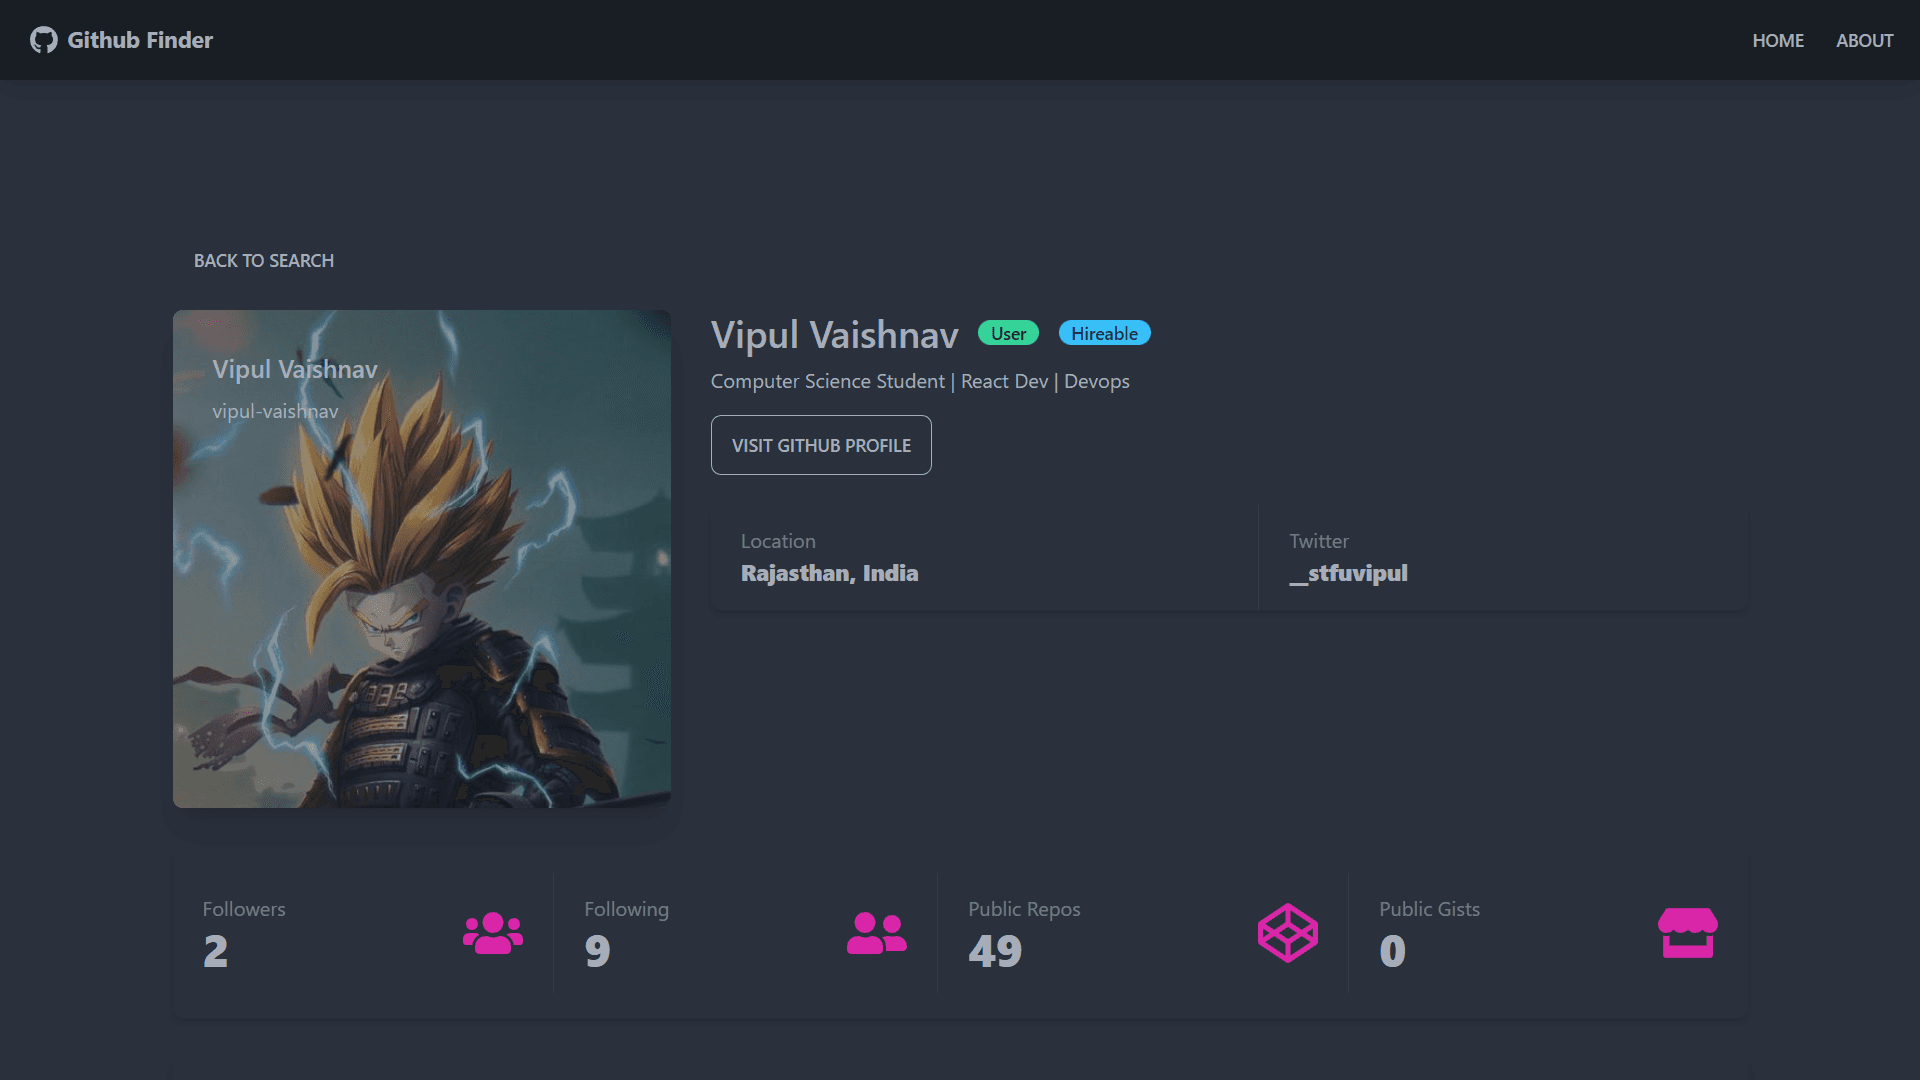Click the Following count 9
The image size is (1920, 1080).
click(x=598, y=951)
